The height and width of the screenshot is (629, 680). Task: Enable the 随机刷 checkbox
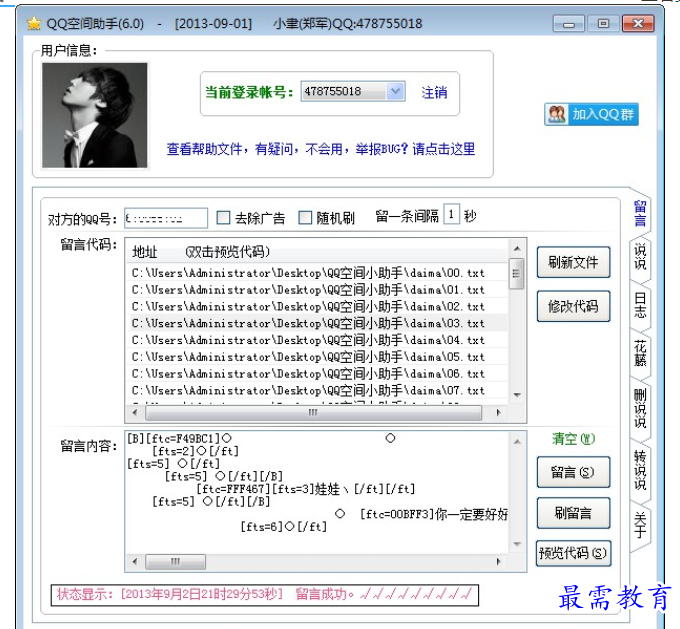305,217
